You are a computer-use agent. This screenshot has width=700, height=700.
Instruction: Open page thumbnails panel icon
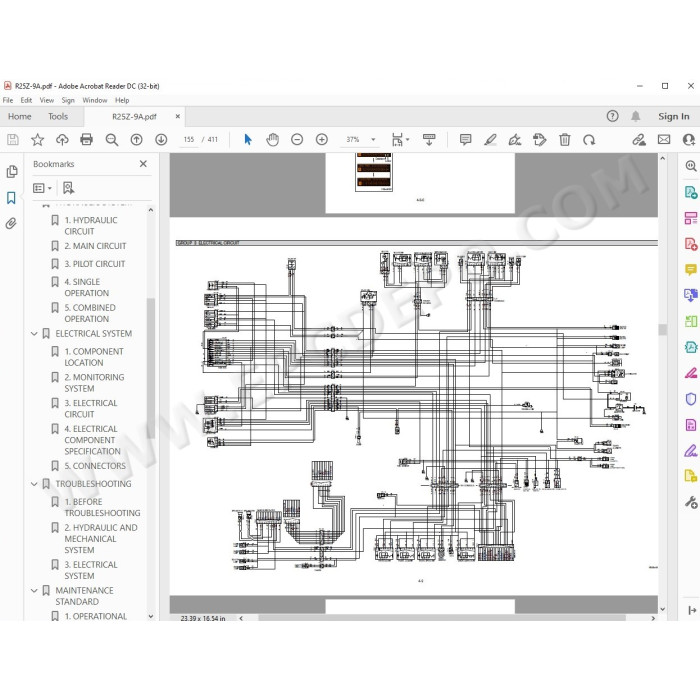[12, 171]
